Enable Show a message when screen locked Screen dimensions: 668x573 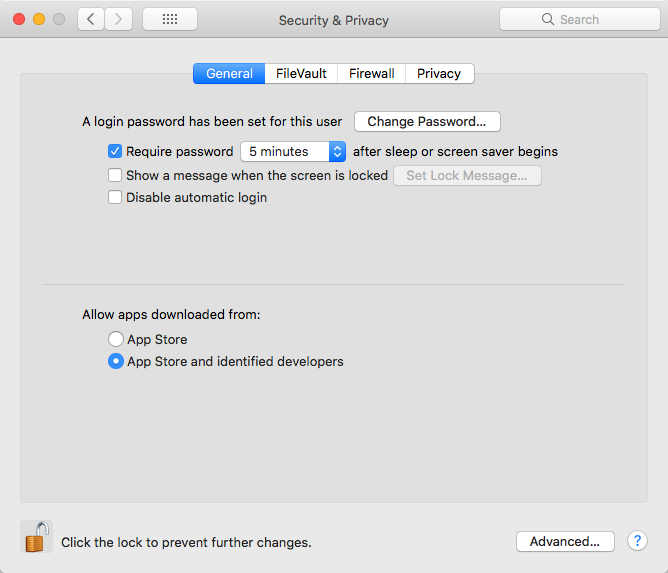click(x=115, y=175)
